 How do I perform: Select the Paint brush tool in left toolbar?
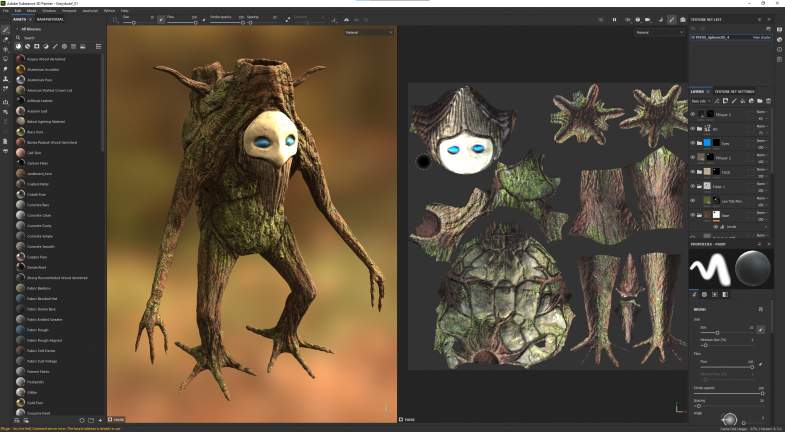click(x=6, y=30)
